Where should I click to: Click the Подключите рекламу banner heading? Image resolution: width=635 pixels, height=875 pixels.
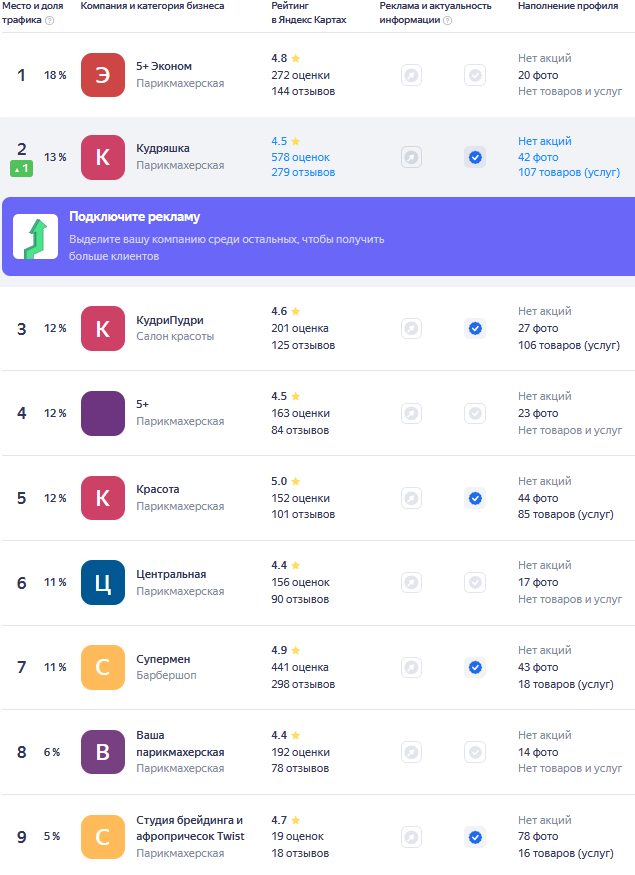[x=134, y=217]
